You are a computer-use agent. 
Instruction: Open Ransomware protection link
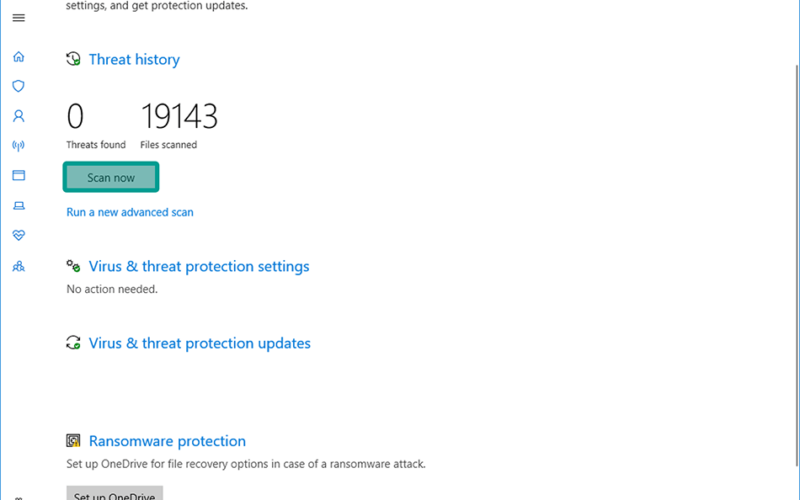(x=167, y=441)
